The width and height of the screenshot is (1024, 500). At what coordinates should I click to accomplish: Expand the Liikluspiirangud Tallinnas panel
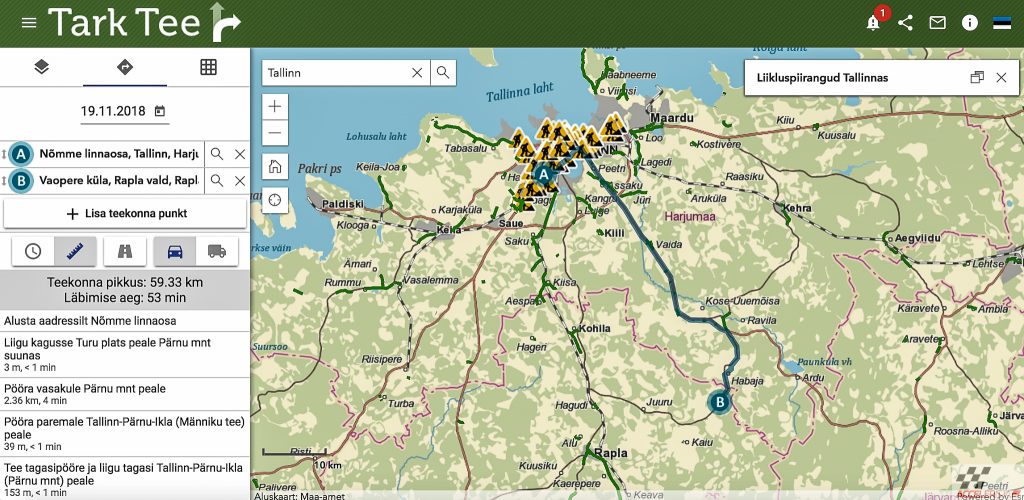coord(977,77)
